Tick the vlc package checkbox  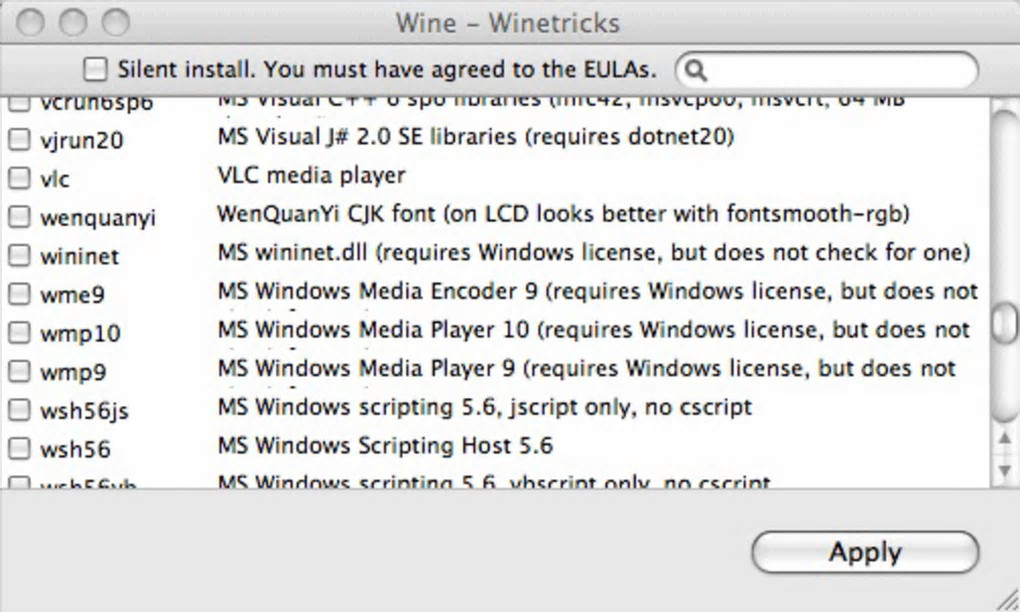pos(19,179)
